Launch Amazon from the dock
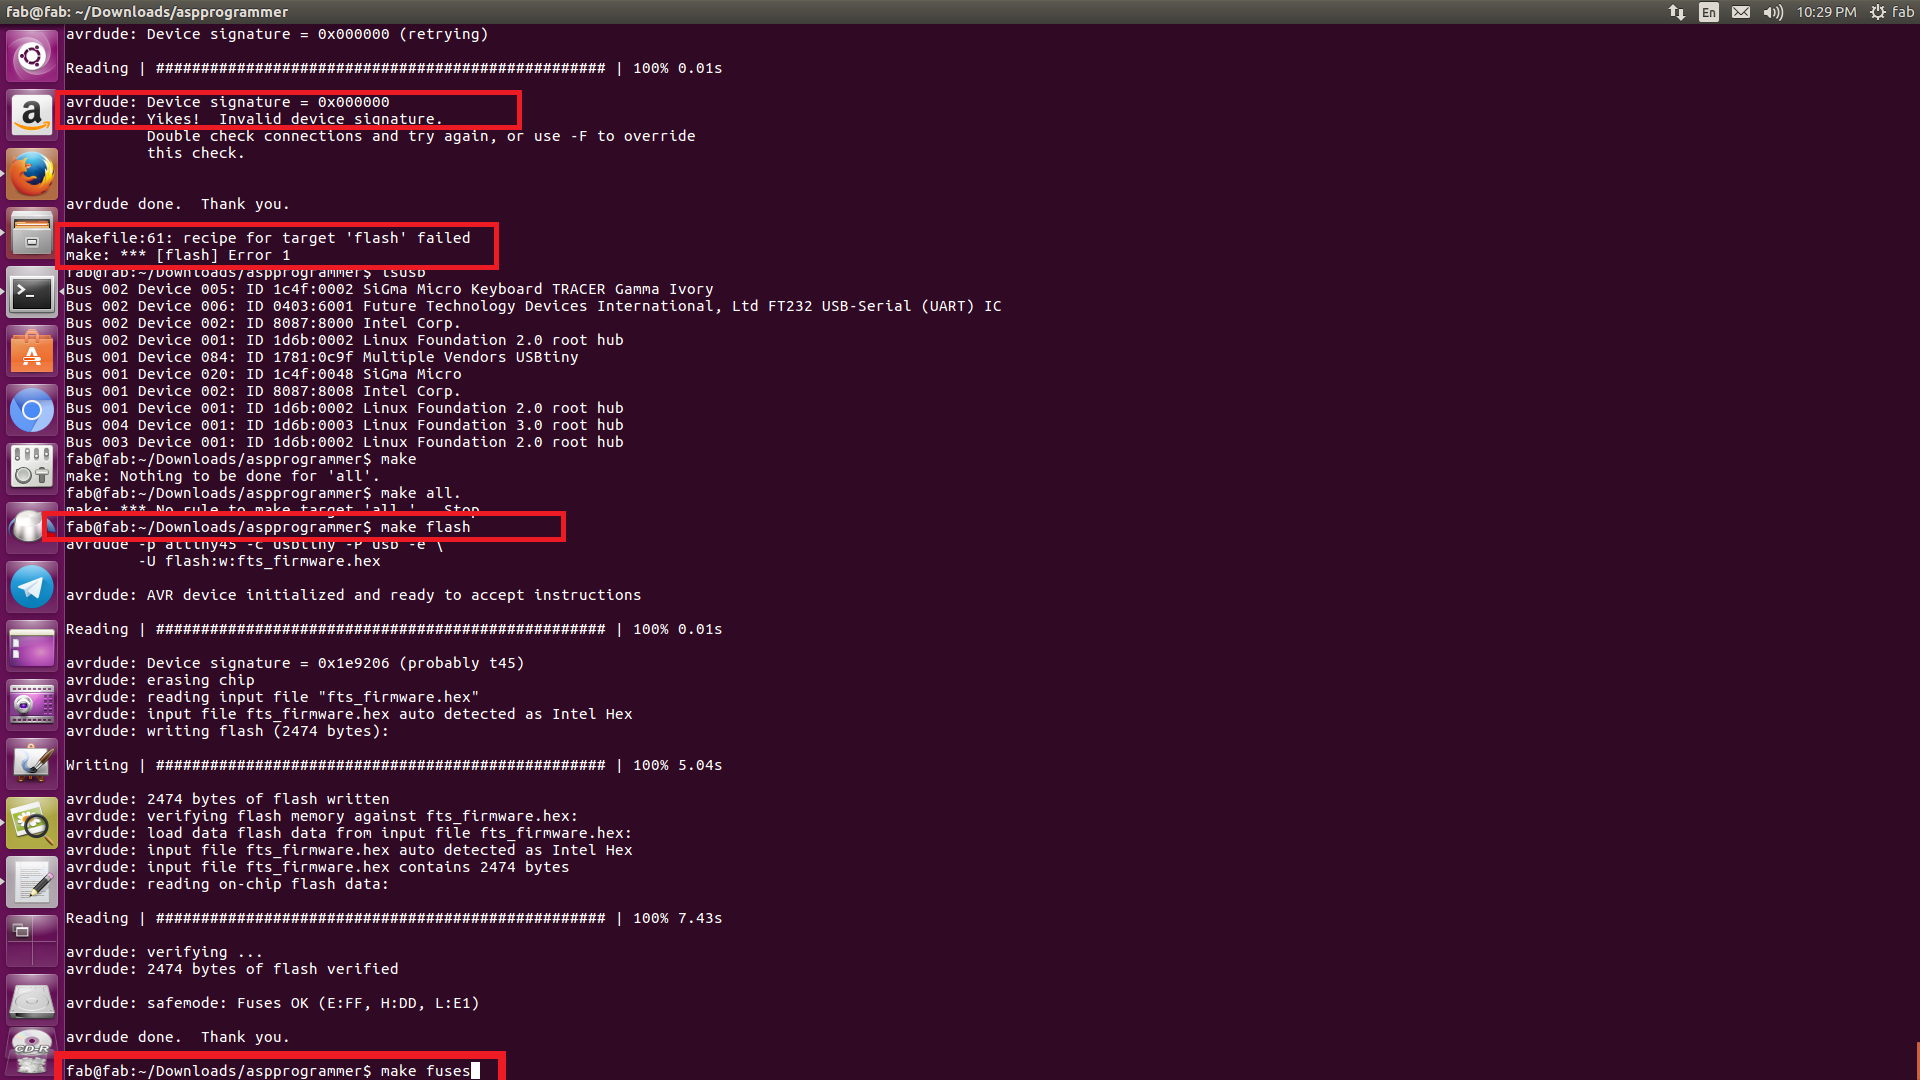Image resolution: width=1920 pixels, height=1080 pixels. coord(32,115)
